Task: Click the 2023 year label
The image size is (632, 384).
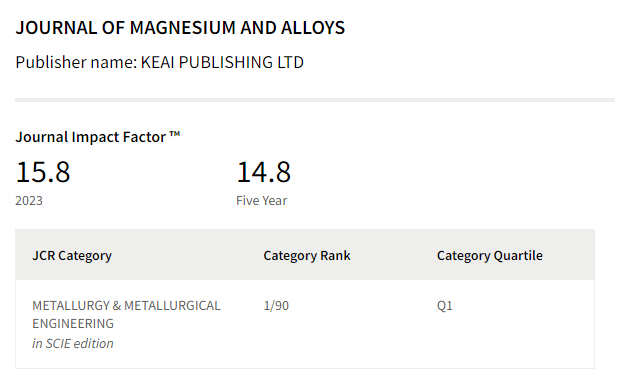Action: pyautogui.click(x=29, y=200)
